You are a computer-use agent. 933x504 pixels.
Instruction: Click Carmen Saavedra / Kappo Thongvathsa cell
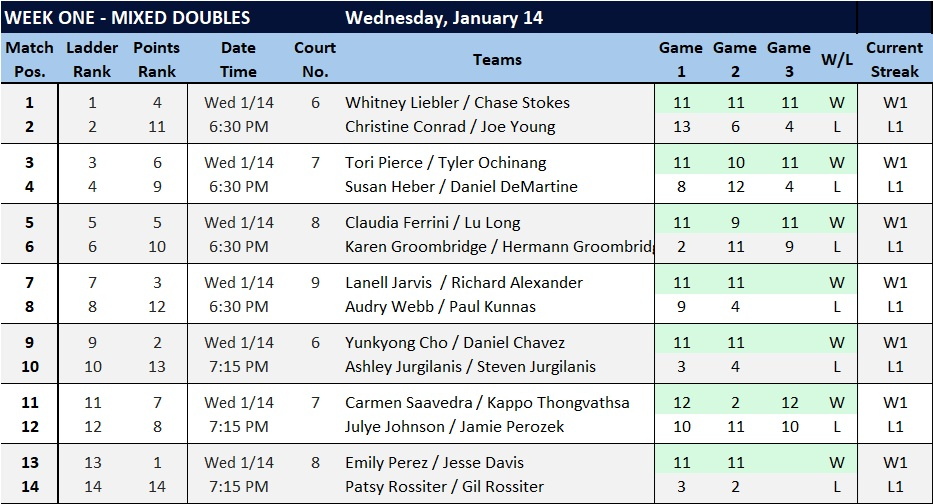(487, 403)
